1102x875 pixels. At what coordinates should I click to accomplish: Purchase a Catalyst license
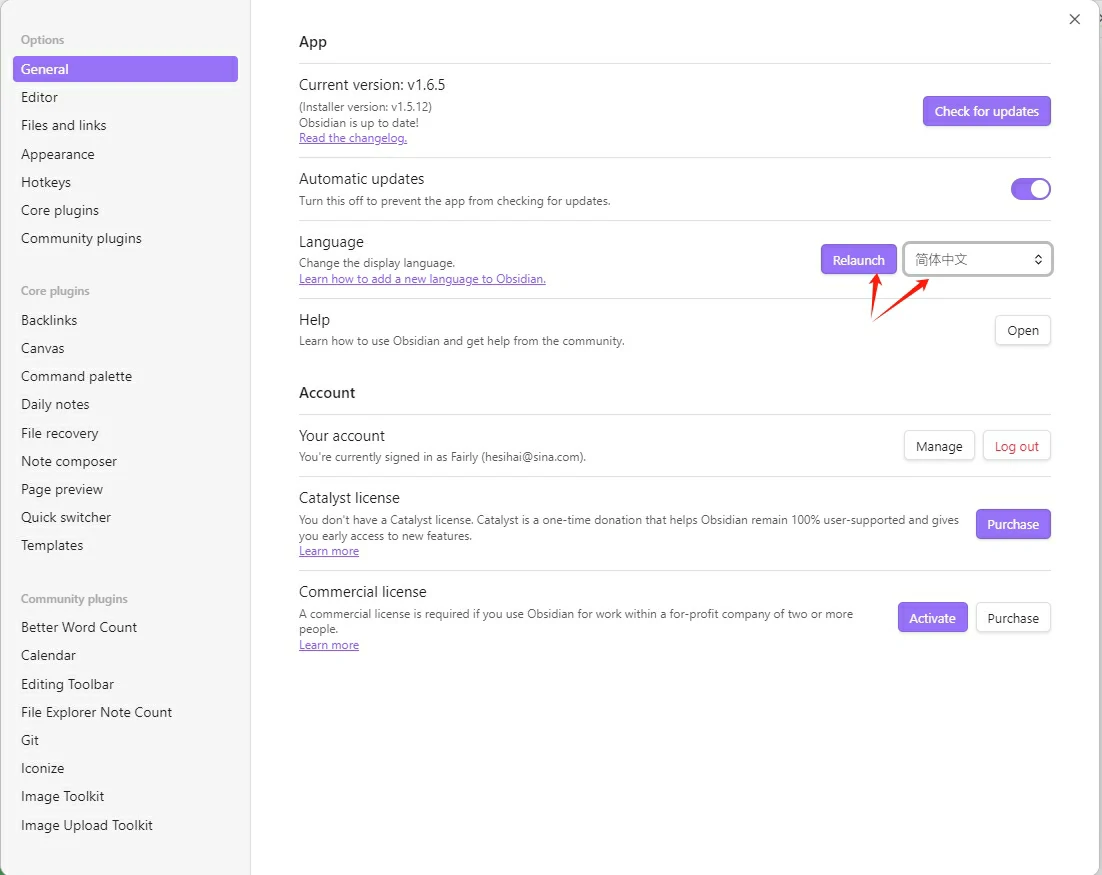[1012, 524]
